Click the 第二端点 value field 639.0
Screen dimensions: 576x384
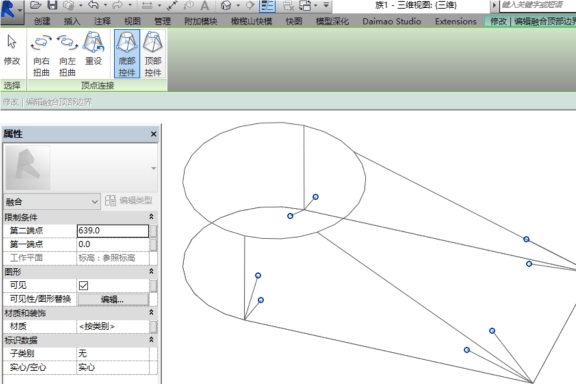[113, 231]
